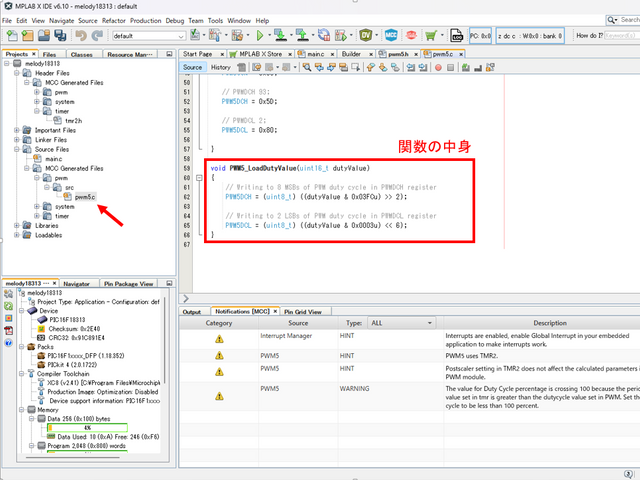640x480 pixels.
Task: Open the main.c editor tab
Action: (314, 53)
